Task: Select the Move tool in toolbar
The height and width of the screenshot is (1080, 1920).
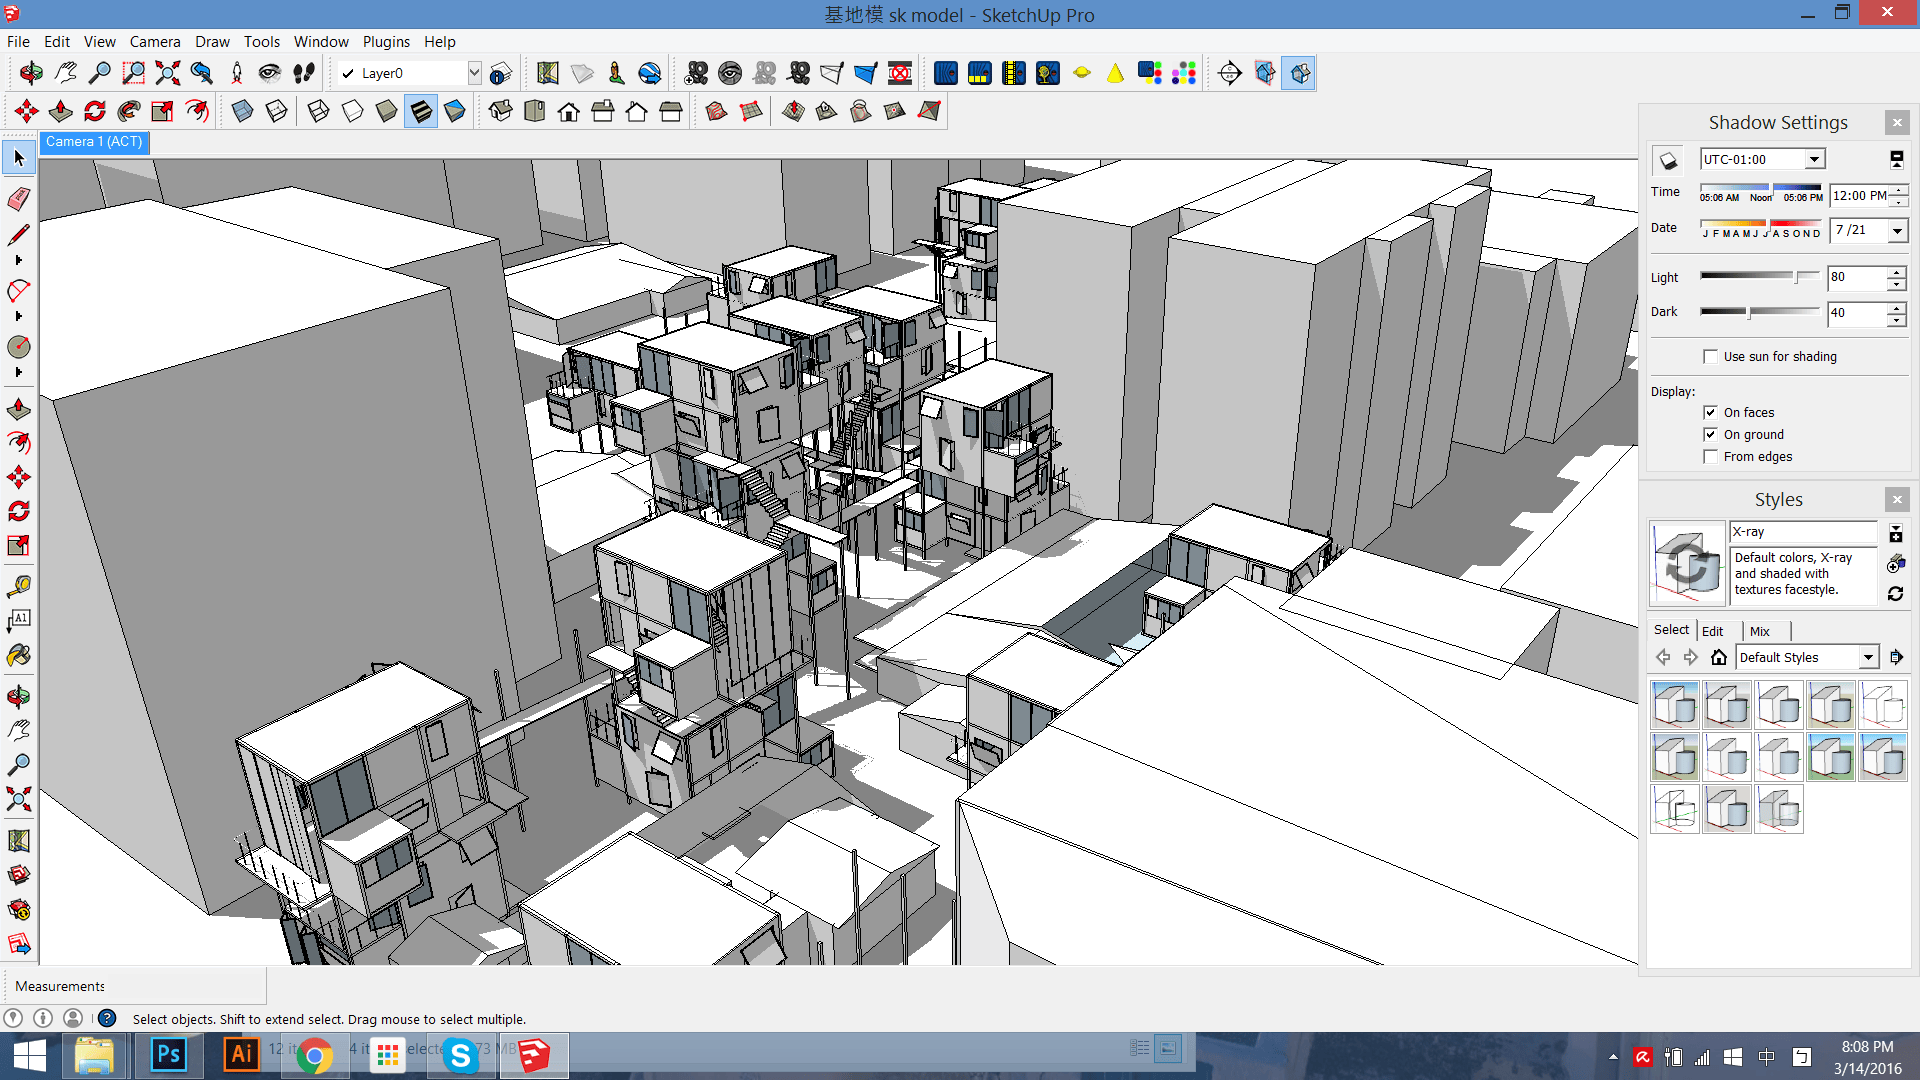Action: (27, 111)
